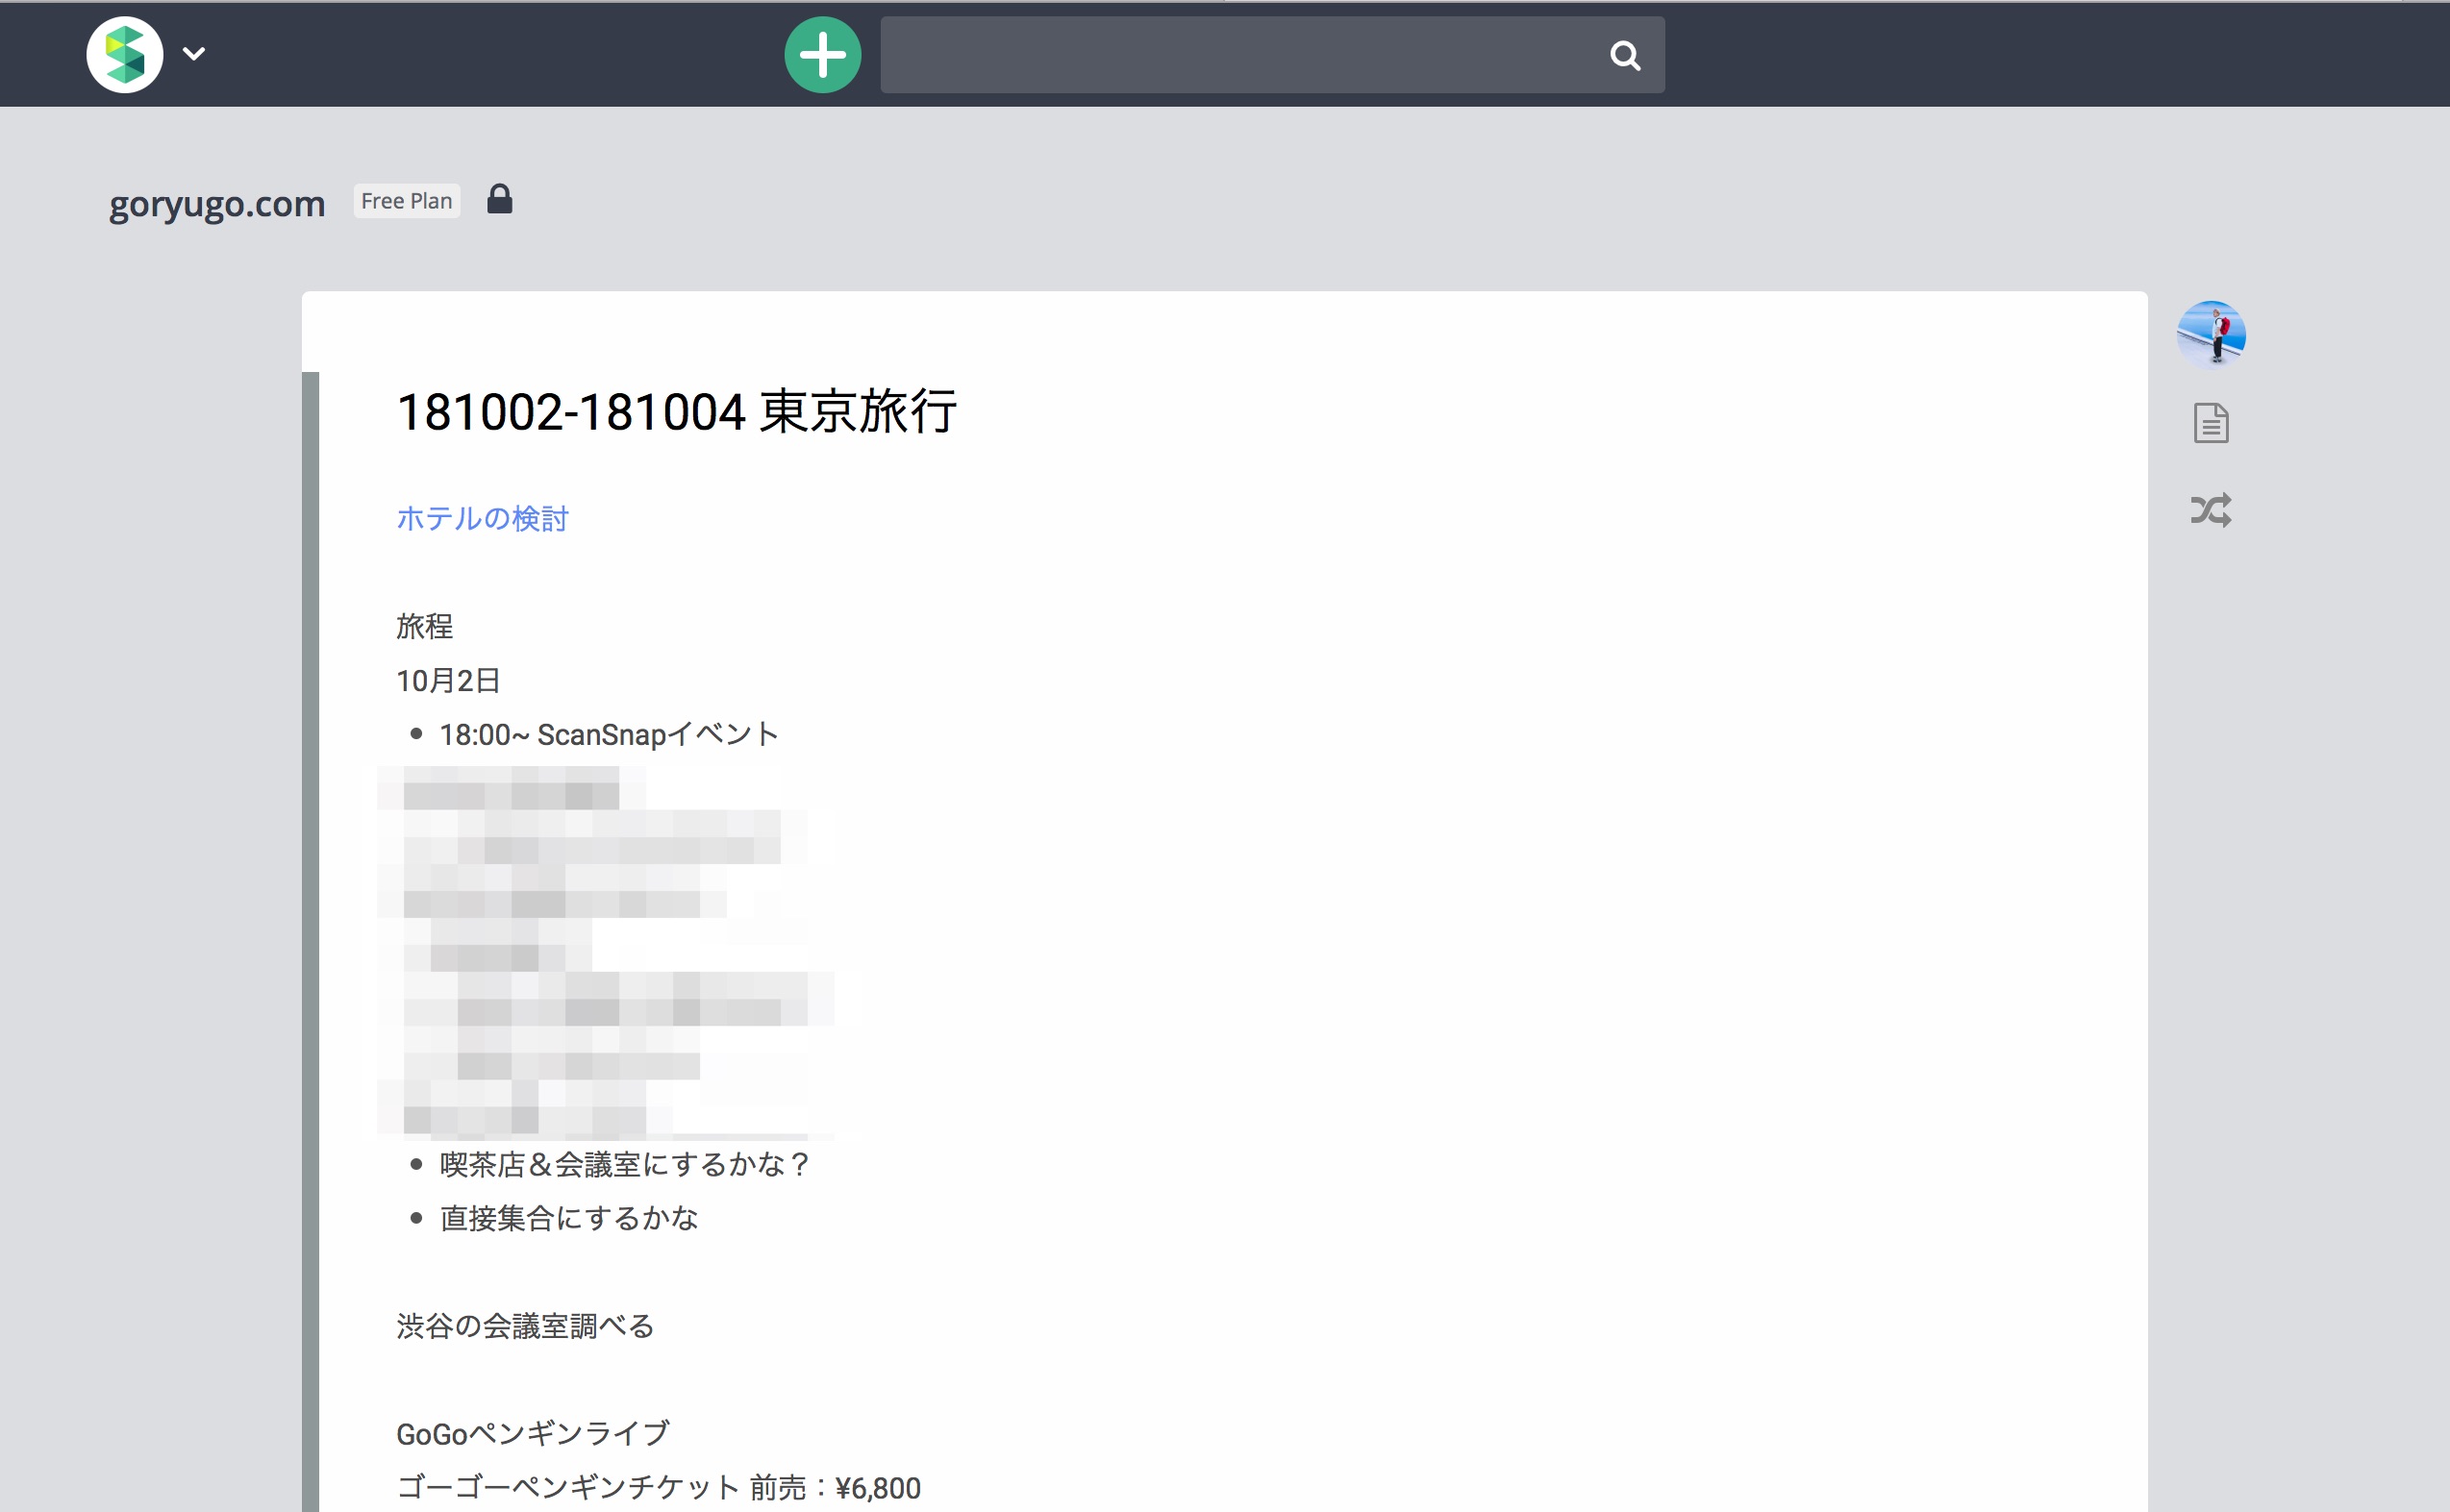Click the 18:00~ ScanSnapイベント bullet
The width and height of the screenshot is (2450, 1512).
tap(608, 735)
